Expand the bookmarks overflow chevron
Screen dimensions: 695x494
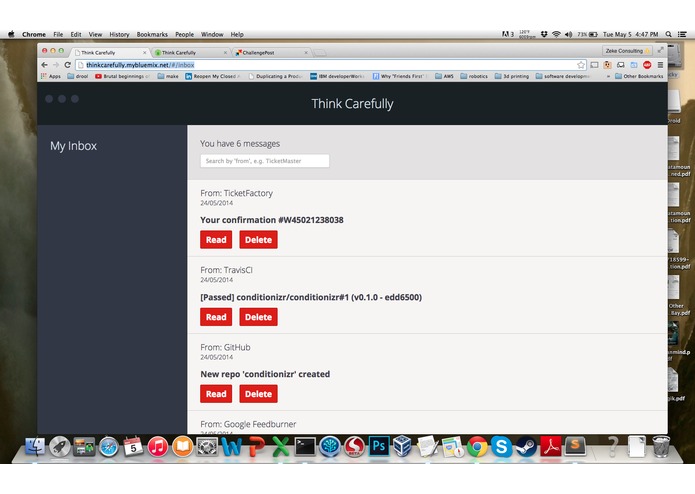pyautogui.click(x=608, y=76)
